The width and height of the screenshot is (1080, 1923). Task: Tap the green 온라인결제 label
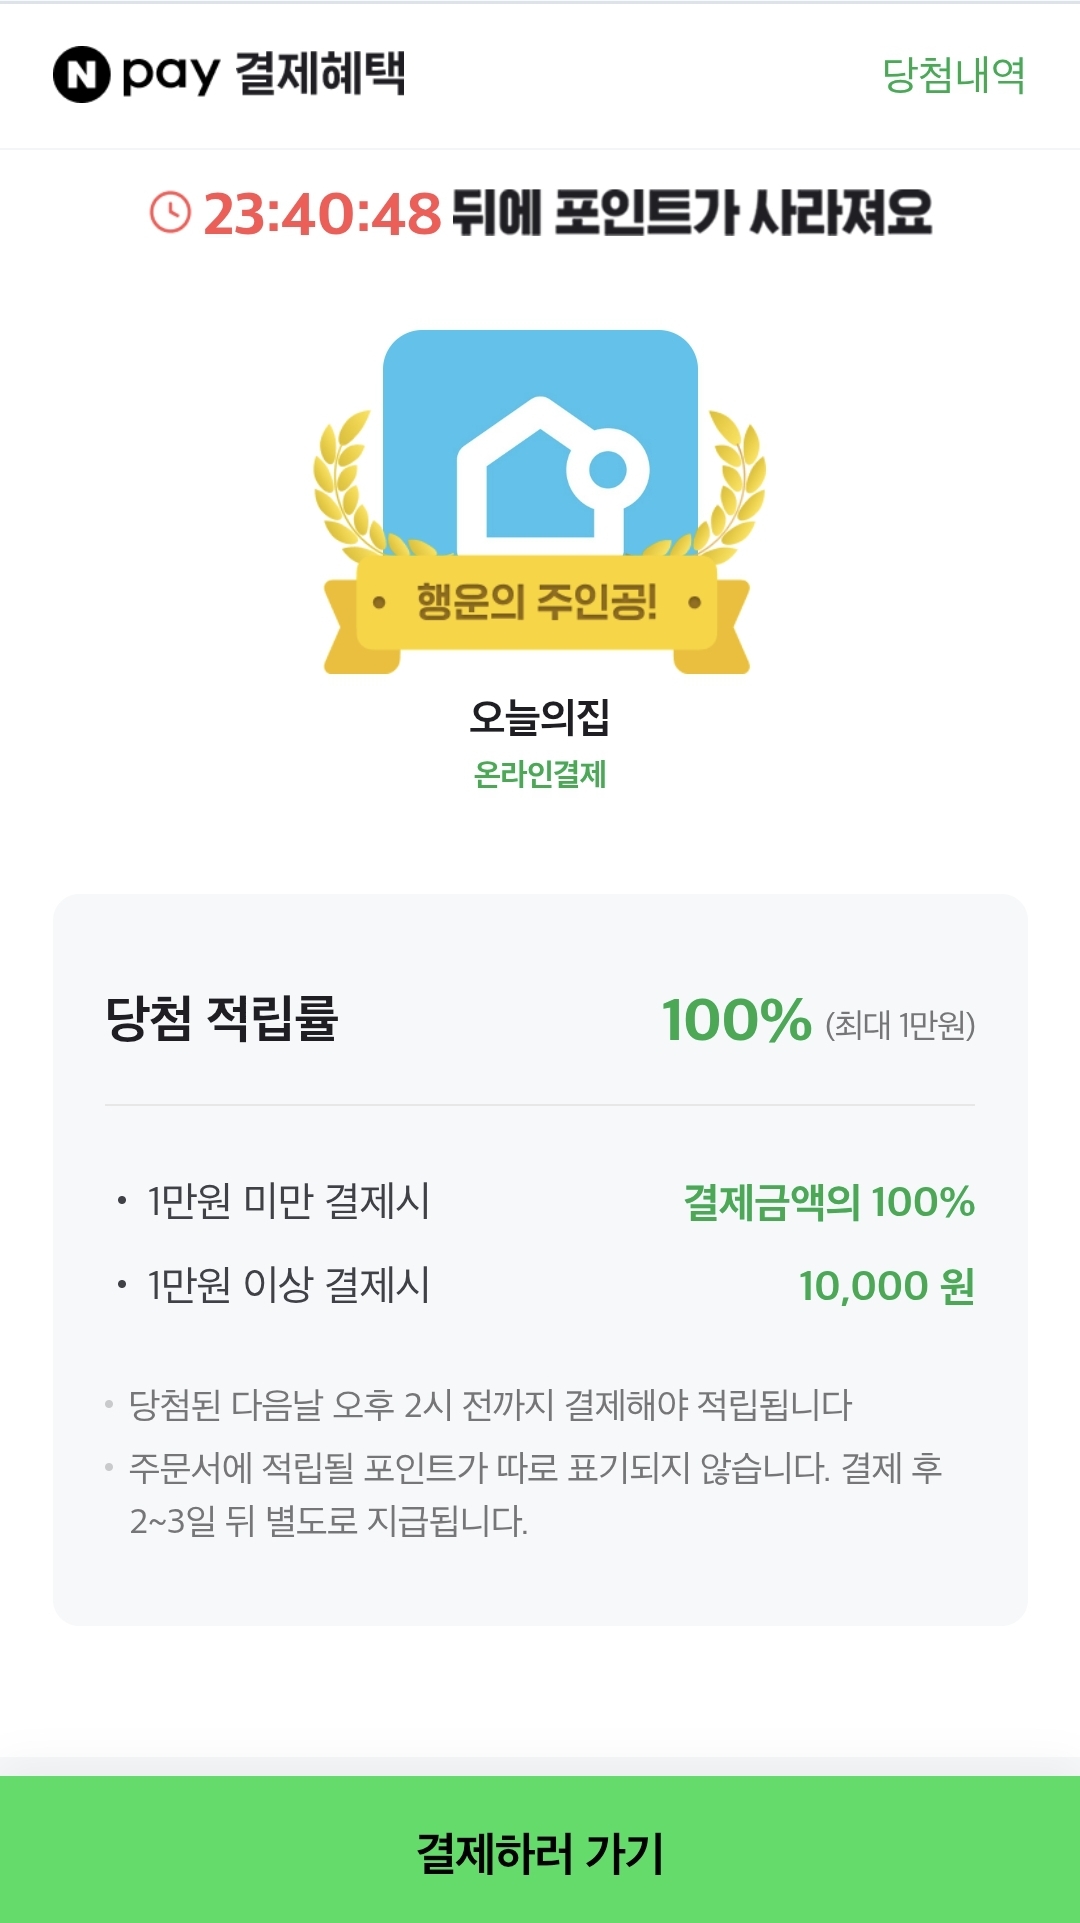[x=540, y=774]
